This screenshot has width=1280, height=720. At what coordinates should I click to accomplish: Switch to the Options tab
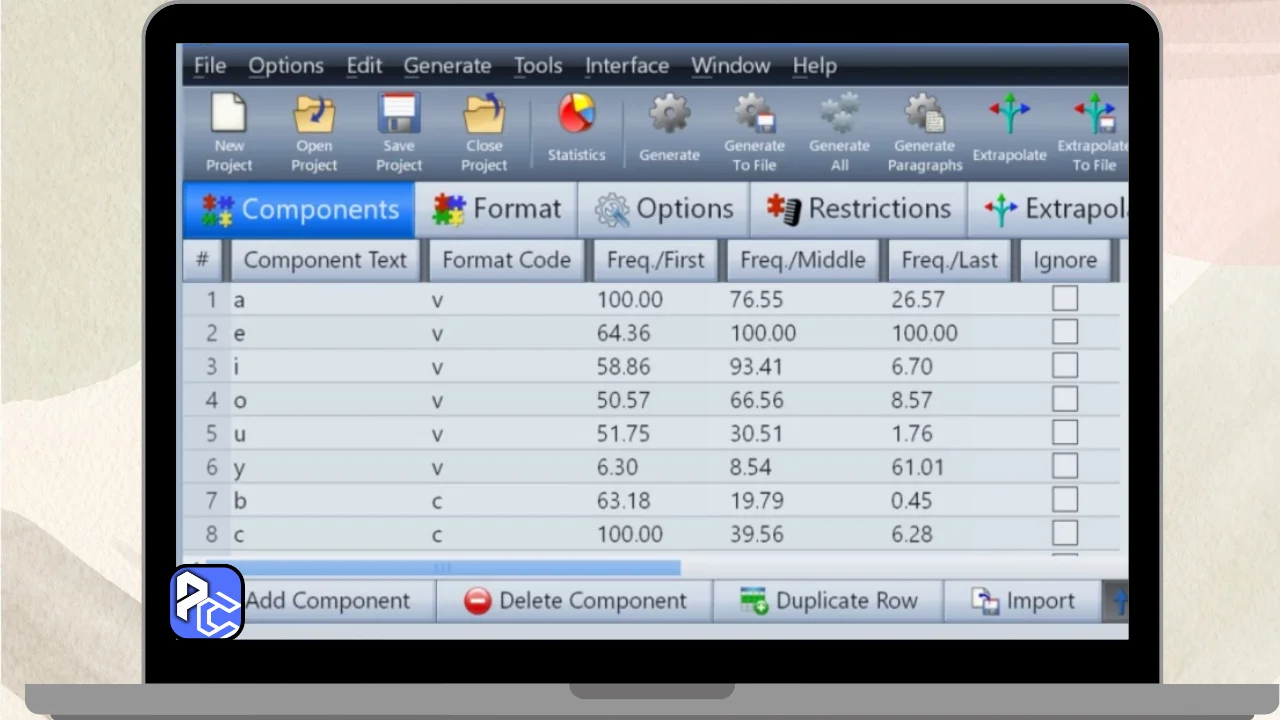[x=664, y=209]
